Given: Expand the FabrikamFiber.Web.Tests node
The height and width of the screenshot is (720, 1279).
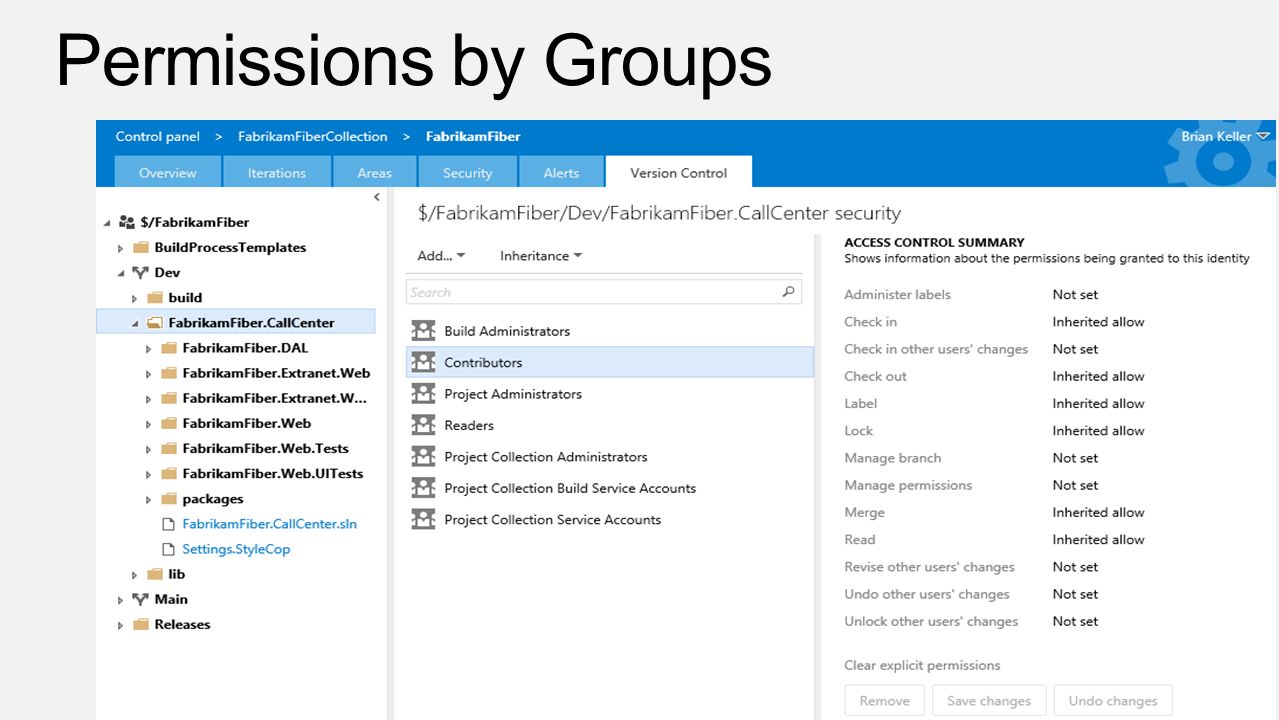Looking at the screenshot, I should [x=148, y=449].
